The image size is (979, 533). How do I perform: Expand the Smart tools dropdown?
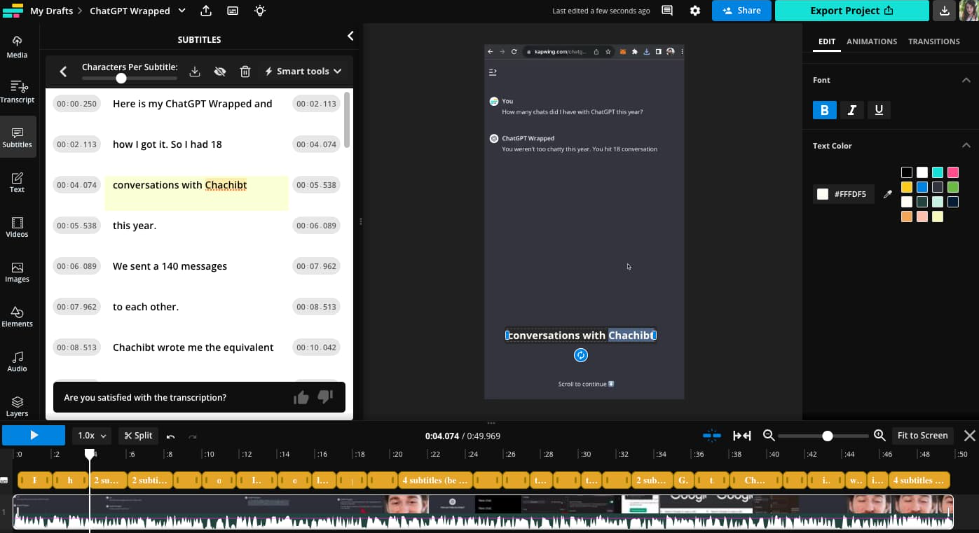tap(303, 71)
